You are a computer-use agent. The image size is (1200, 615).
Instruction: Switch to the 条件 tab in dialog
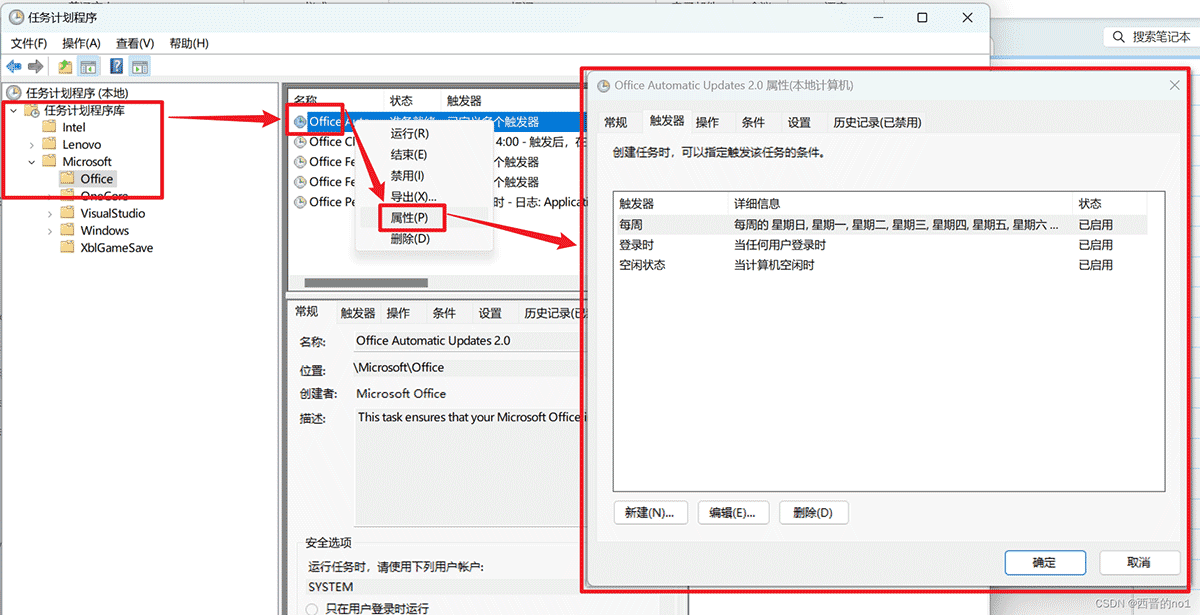(755, 121)
